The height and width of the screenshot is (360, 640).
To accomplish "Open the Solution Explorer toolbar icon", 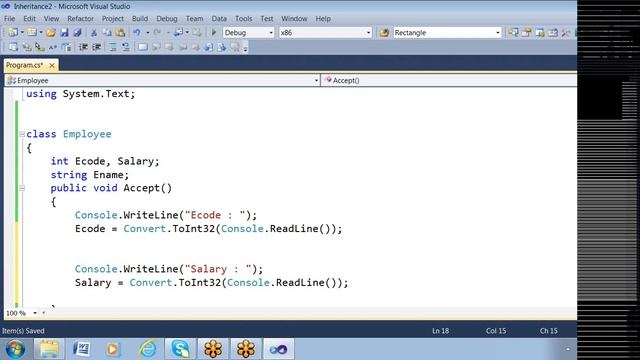I will pos(513,33).
